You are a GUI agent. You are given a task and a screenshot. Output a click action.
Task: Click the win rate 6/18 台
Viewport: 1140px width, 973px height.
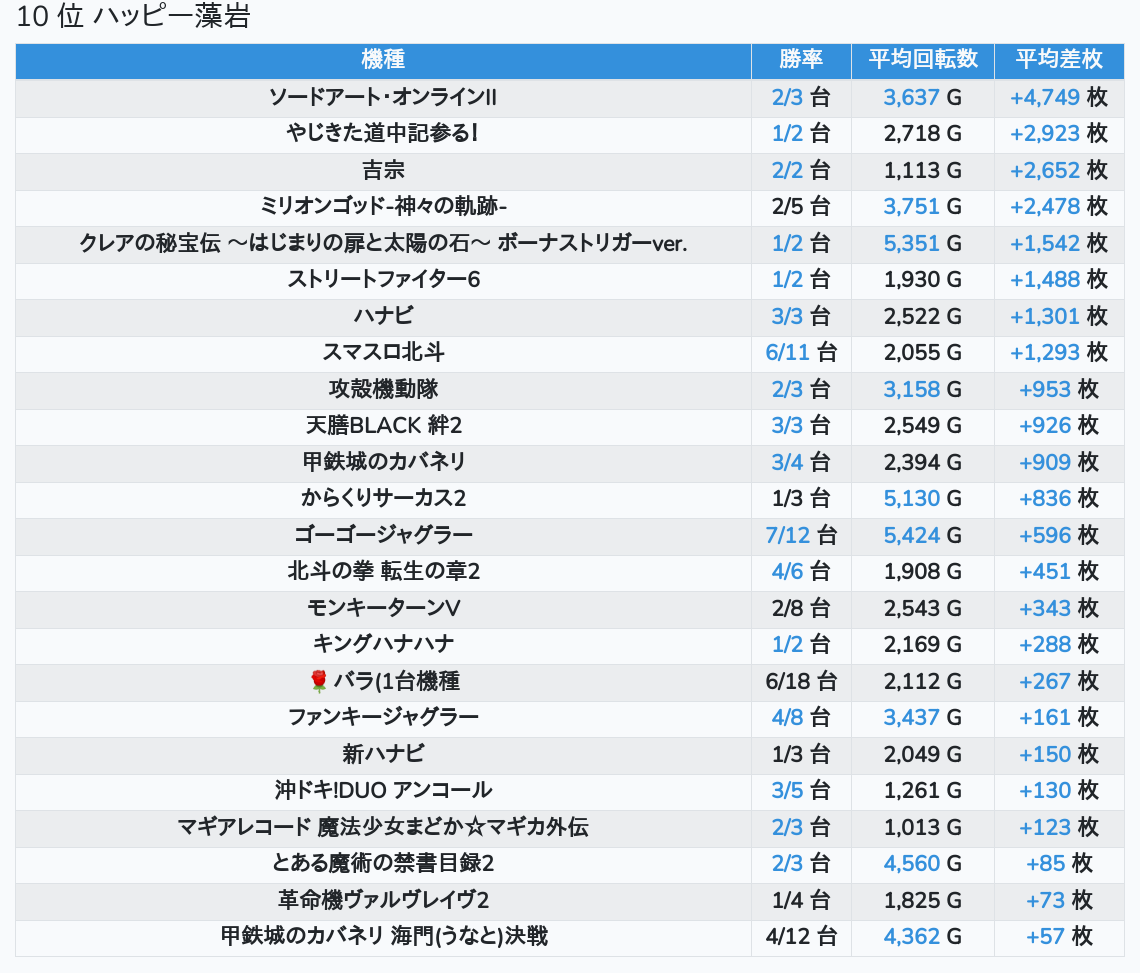tap(801, 681)
